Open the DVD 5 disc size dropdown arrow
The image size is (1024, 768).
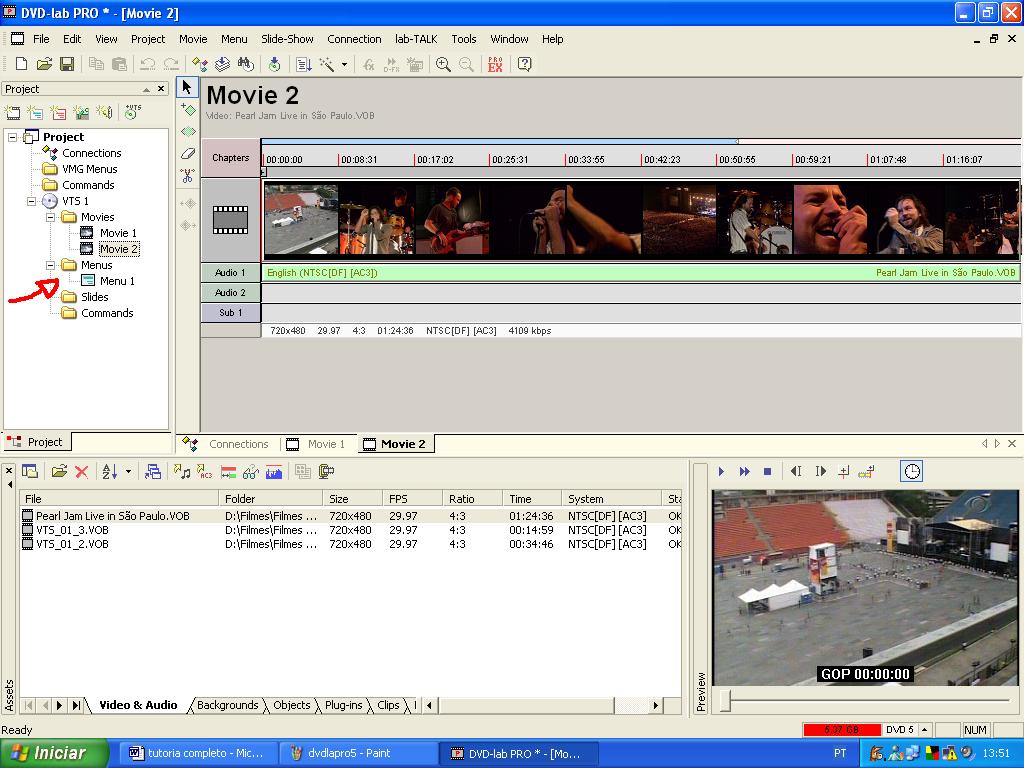click(925, 729)
